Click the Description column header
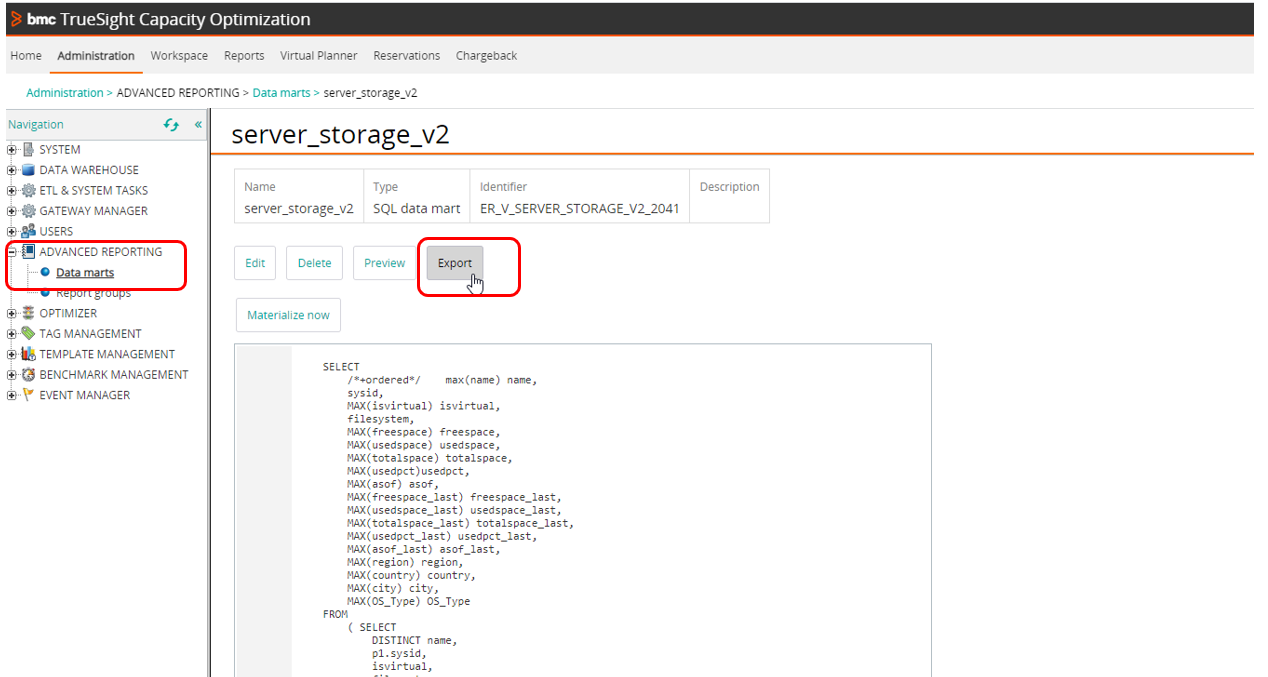Viewport: 1268px width, 677px height. (729, 187)
